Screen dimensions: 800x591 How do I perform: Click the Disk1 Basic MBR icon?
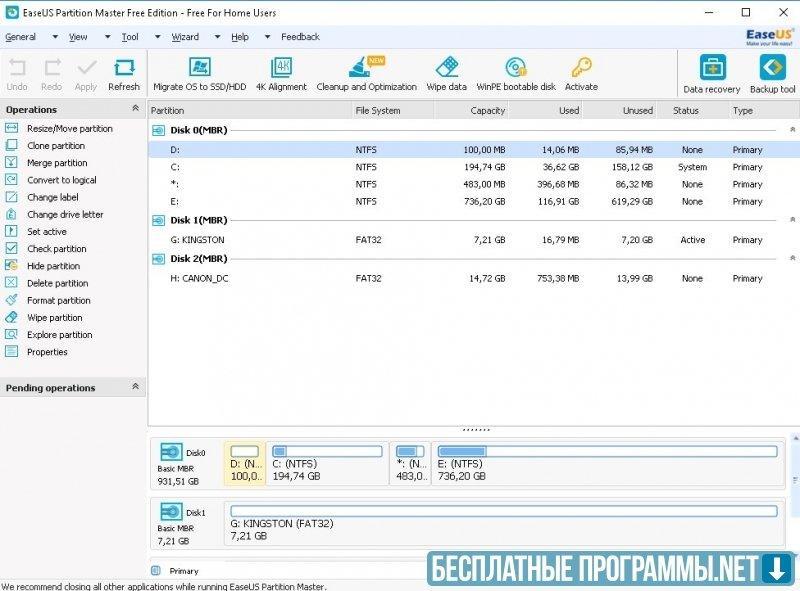click(171, 512)
